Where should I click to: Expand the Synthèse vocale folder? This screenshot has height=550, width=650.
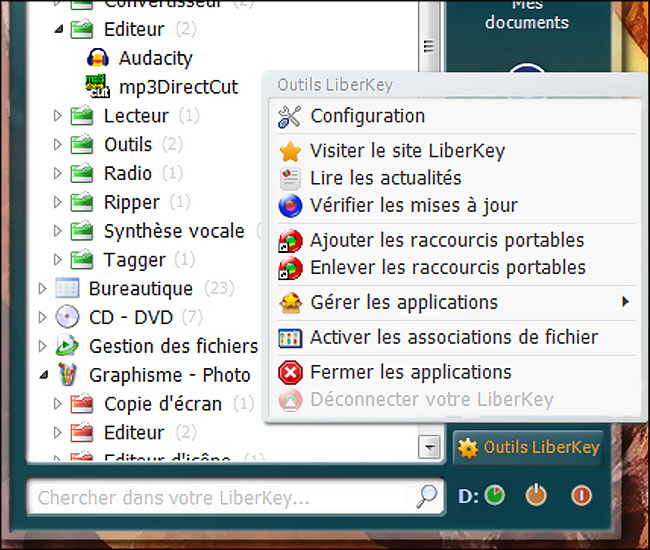(58, 231)
